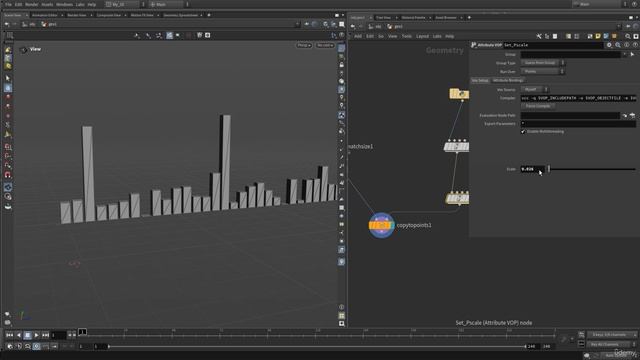Image resolution: width=640 pixels, height=360 pixels.
Task: Click the bottom node connected to copytopoints1
Action: tap(458, 198)
